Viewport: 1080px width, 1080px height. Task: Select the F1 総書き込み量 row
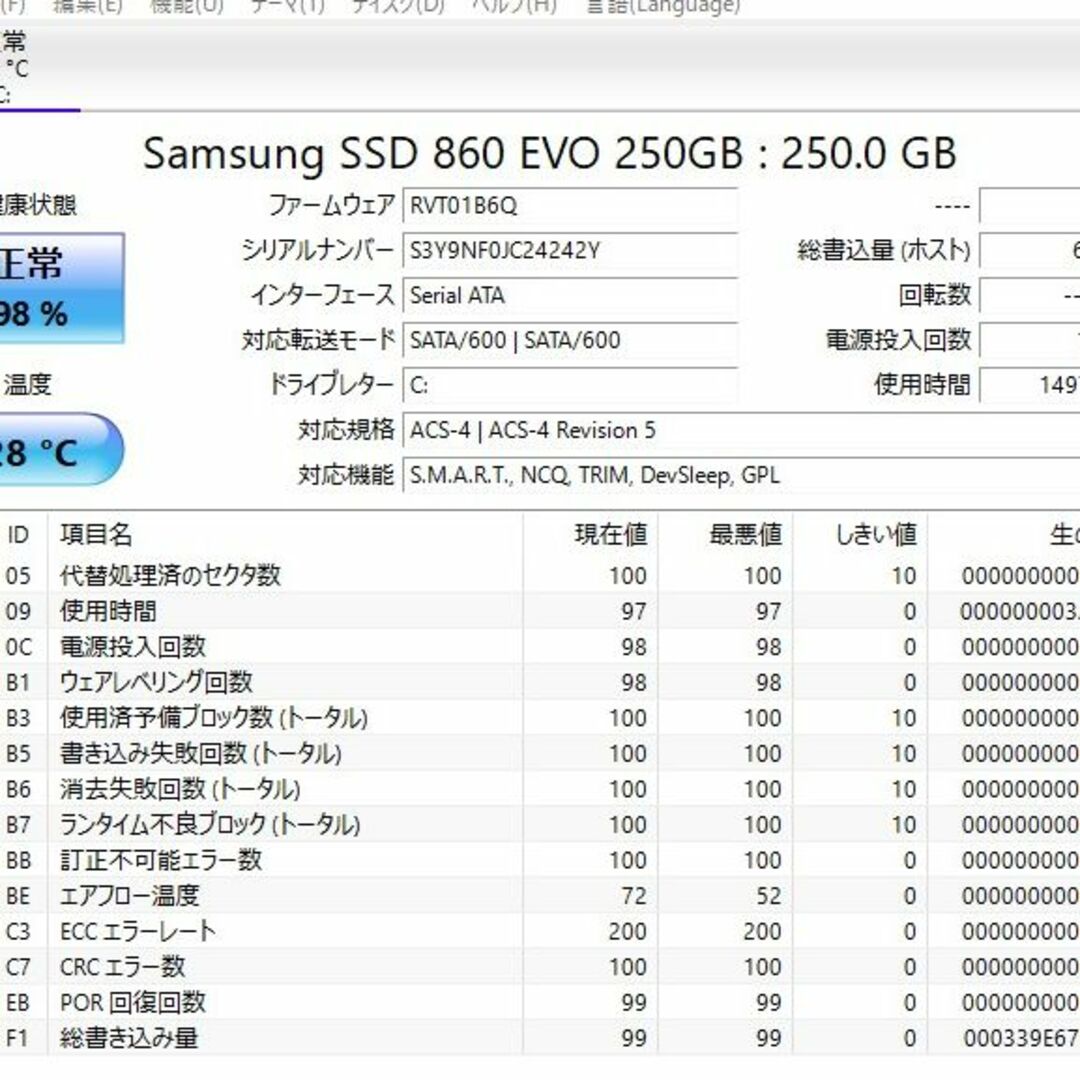coord(540,1039)
